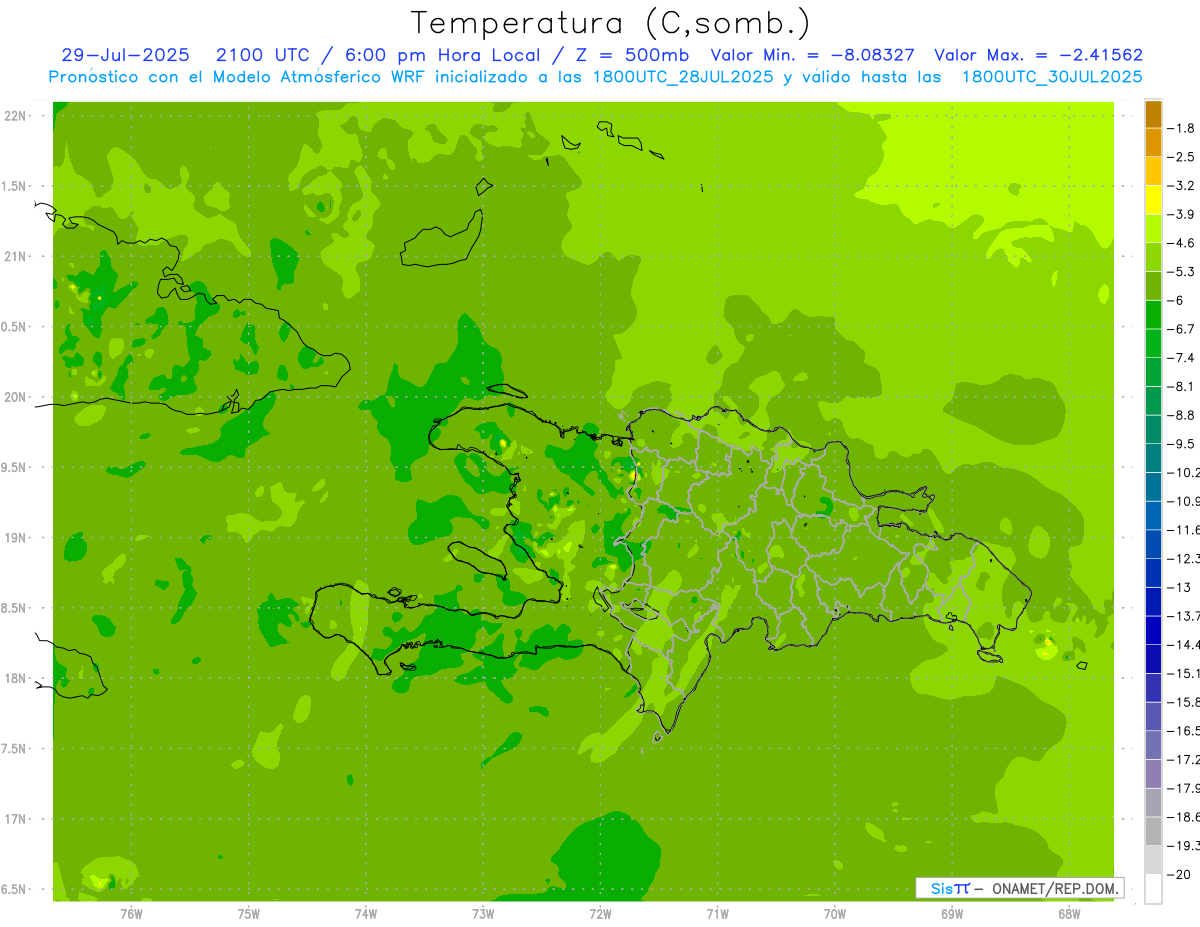Pick the olive-green swatch between -5.3 and -6

click(1153, 286)
